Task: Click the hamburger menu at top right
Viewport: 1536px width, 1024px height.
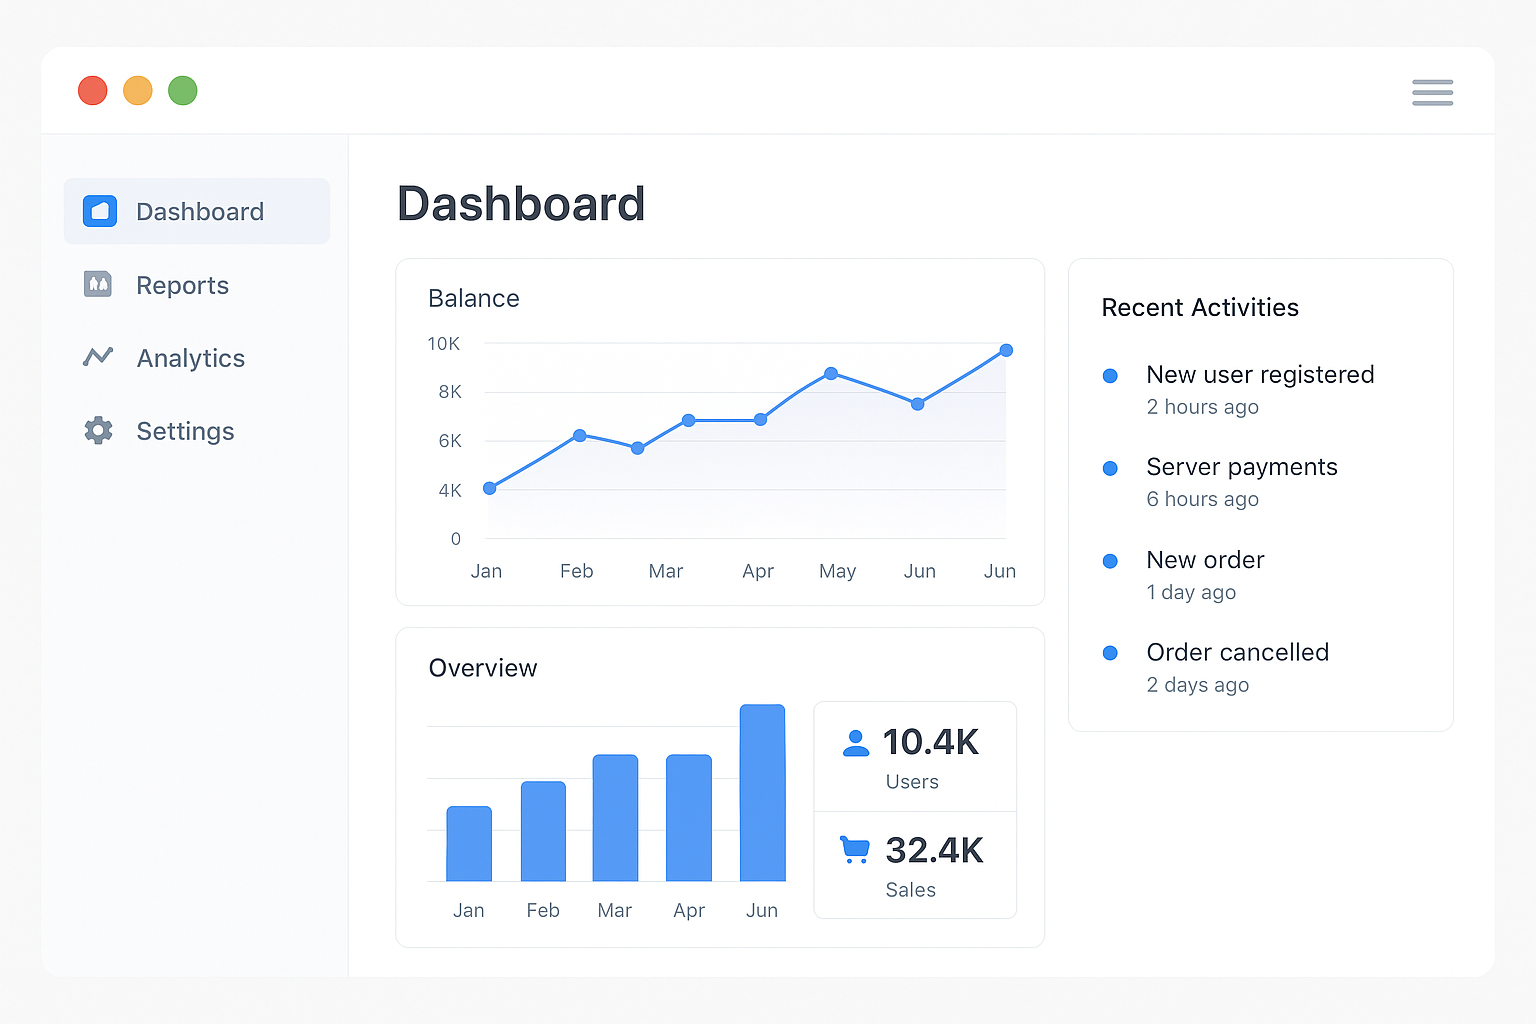Action: click(1432, 92)
